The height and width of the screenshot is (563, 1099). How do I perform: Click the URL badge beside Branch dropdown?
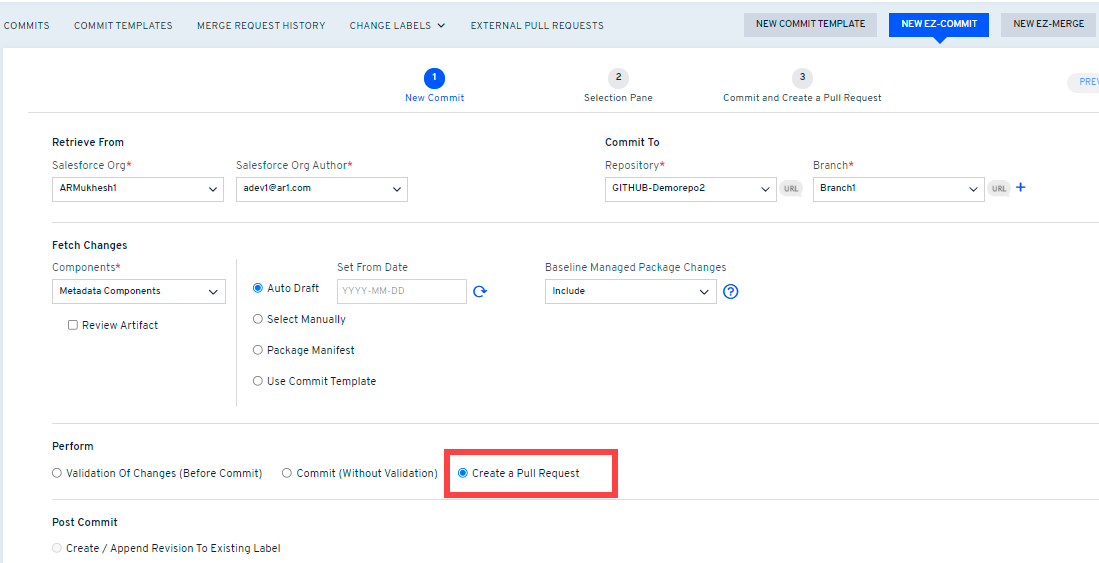coord(999,188)
